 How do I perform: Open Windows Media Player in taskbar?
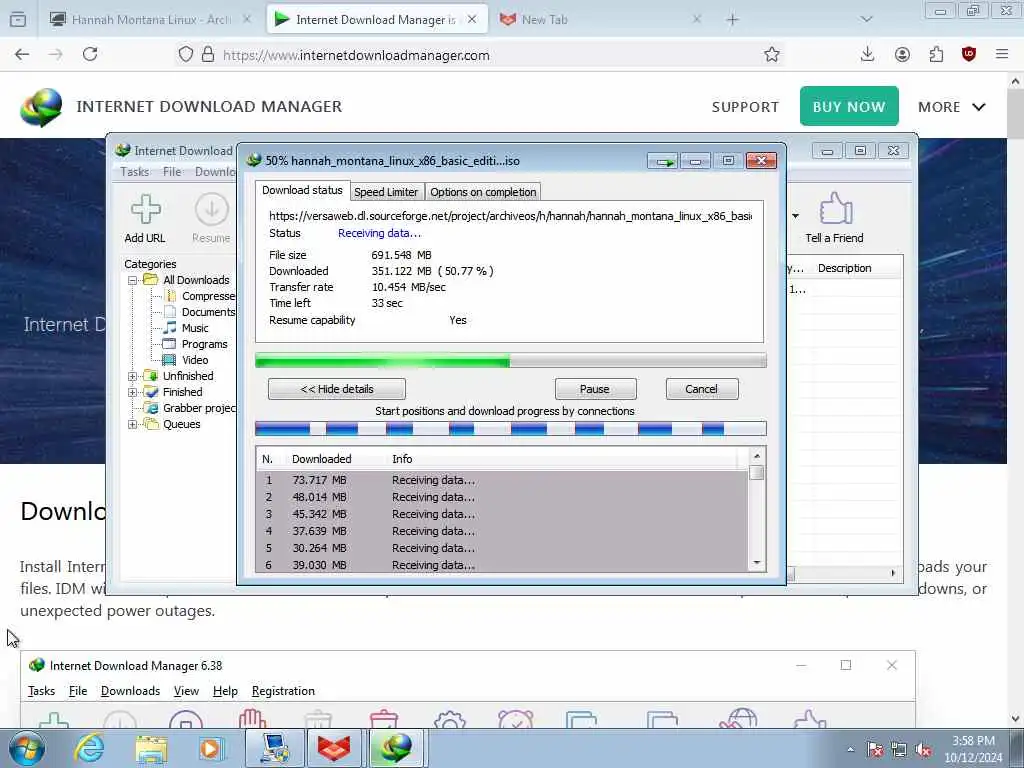pos(211,748)
